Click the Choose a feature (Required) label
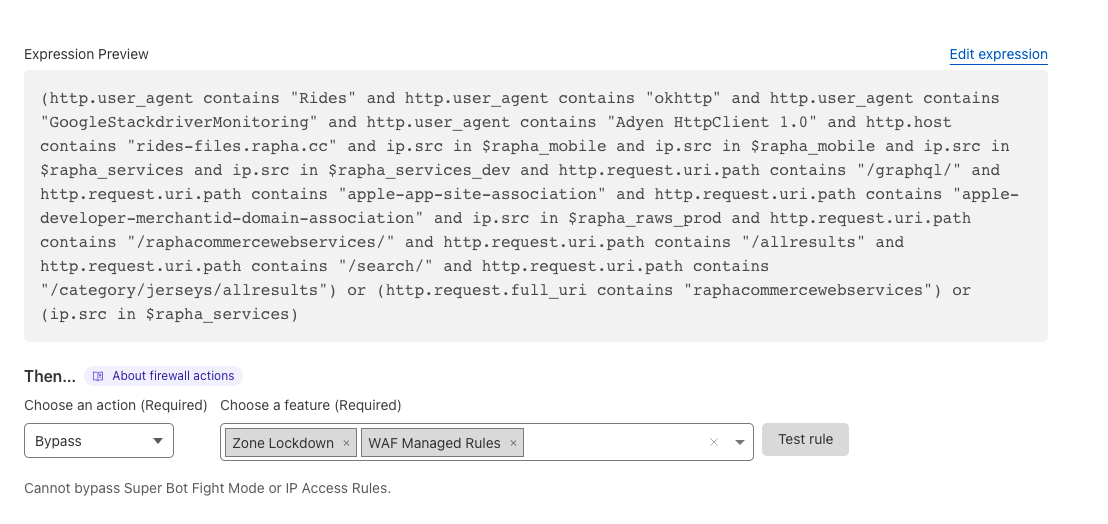Image resolution: width=1108 pixels, height=524 pixels. pyautogui.click(x=310, y=405)
